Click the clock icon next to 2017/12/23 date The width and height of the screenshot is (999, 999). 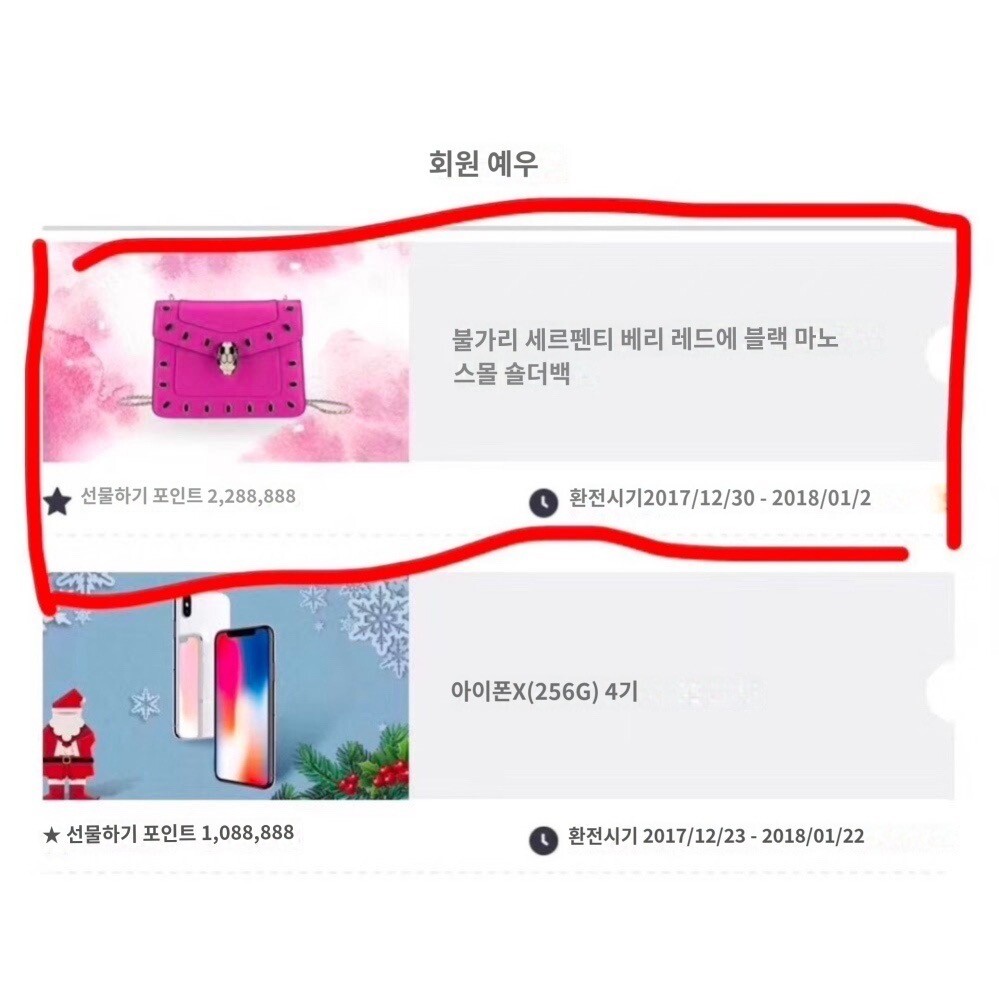tap(543, 840)
